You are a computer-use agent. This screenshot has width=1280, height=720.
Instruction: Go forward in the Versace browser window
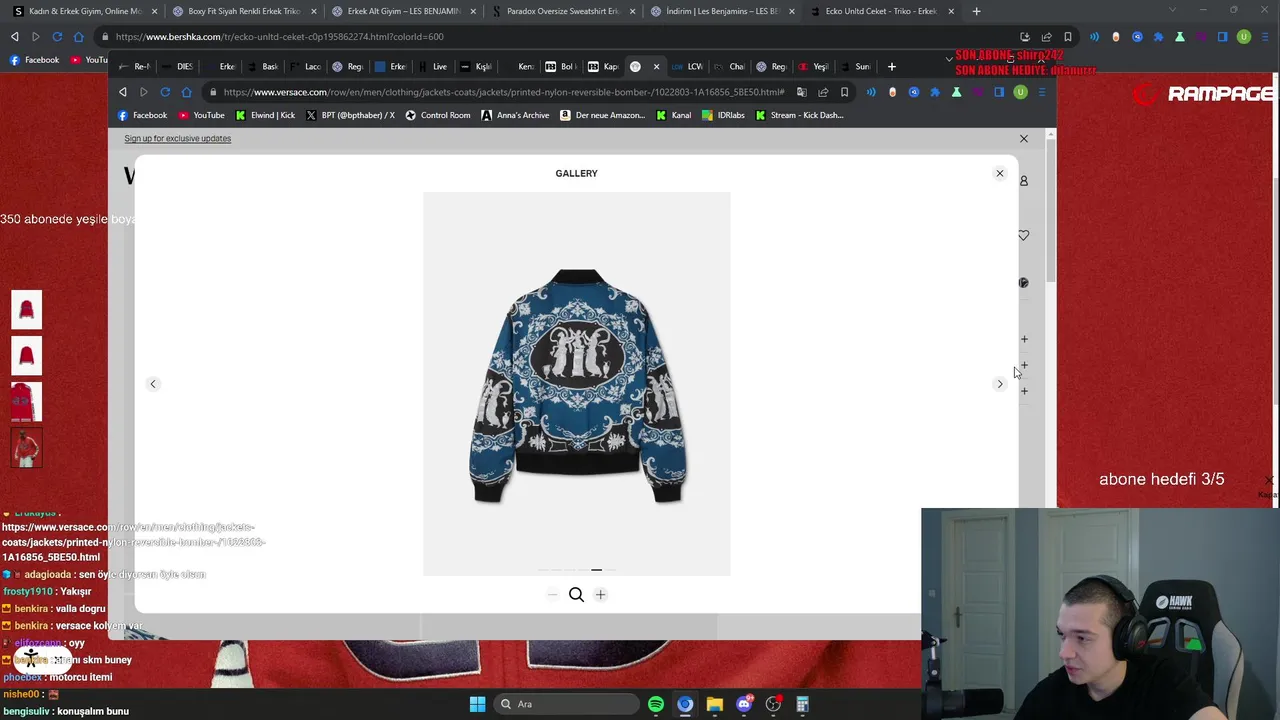tap(143, 92)
